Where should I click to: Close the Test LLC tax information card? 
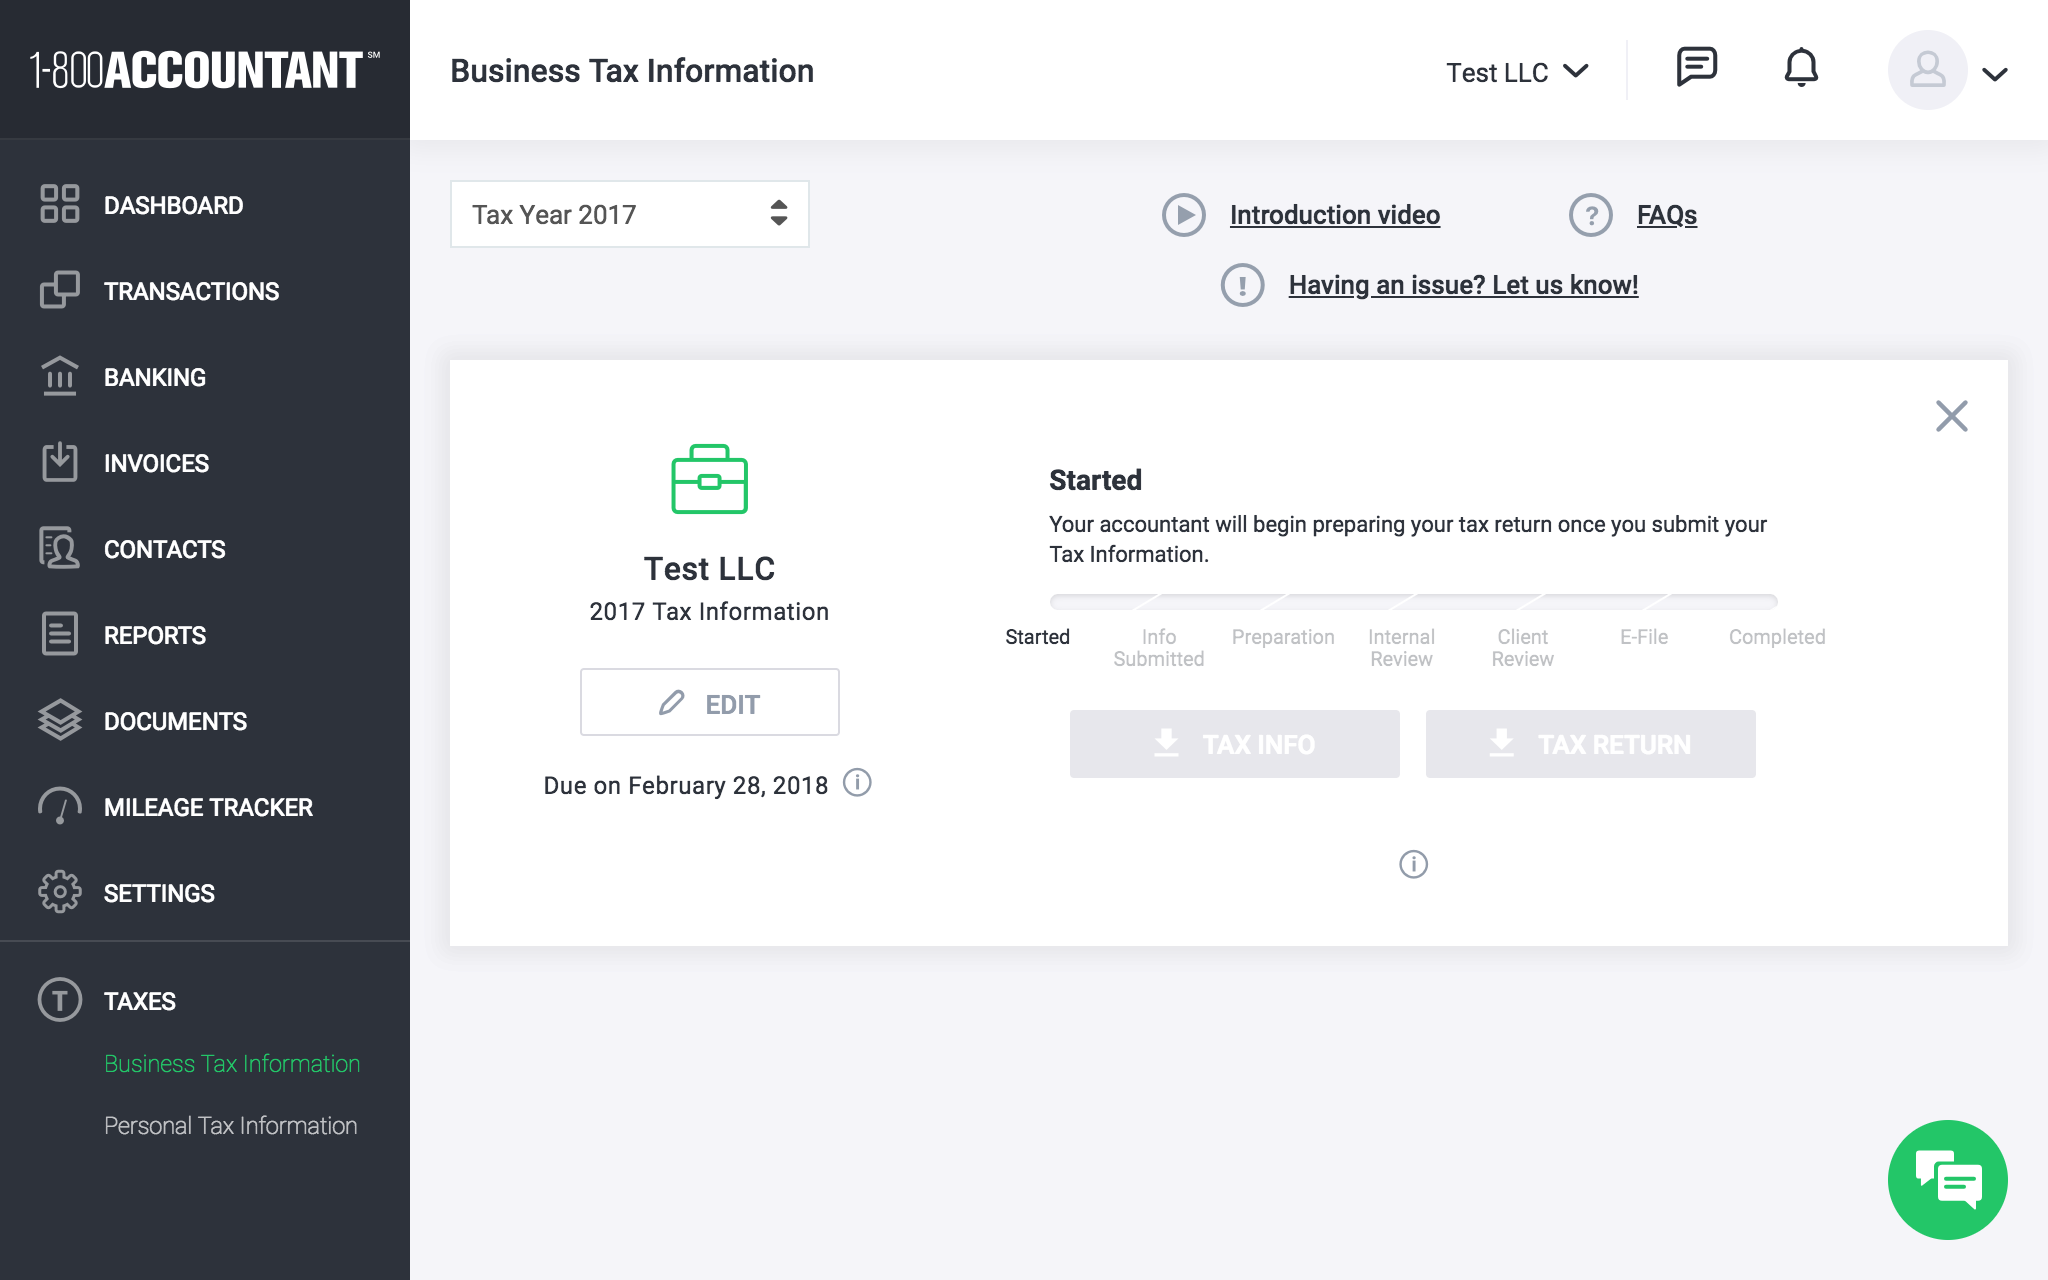pyautogui.click(x=1951, y=416)
